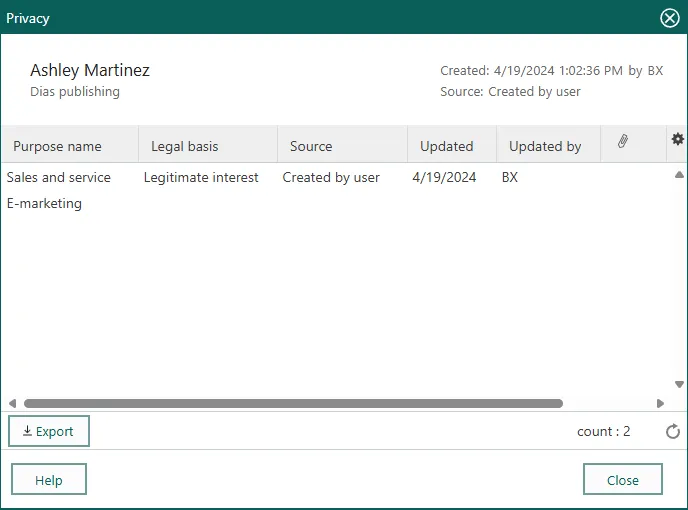This screenshot has height=510, width=688.
Task: Select the E-marketing purpose row
Action: 44,203
